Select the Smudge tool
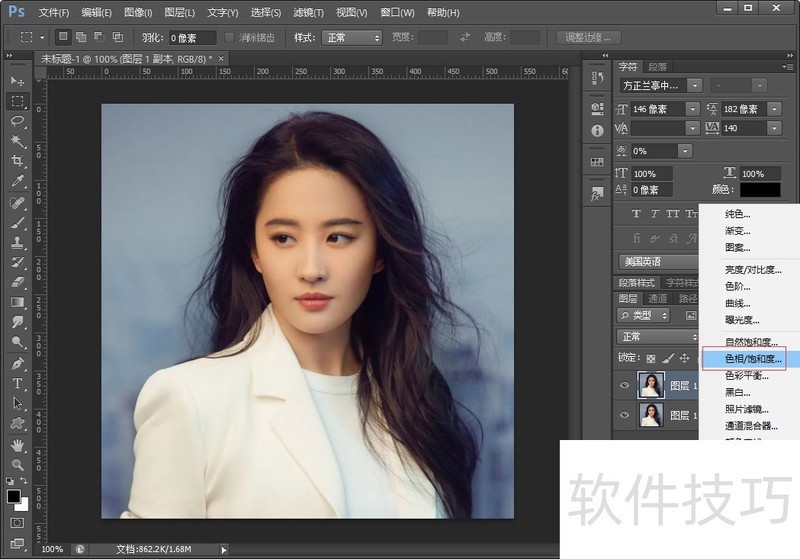Screen dimensions: 800x559 (17, 322)
